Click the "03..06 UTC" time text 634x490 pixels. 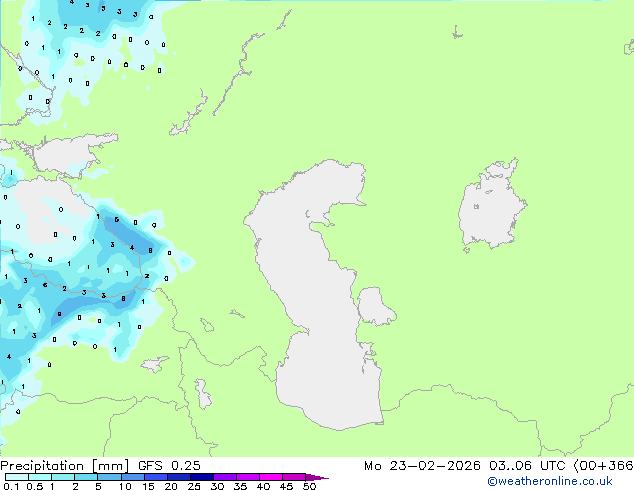click(527, 466)
